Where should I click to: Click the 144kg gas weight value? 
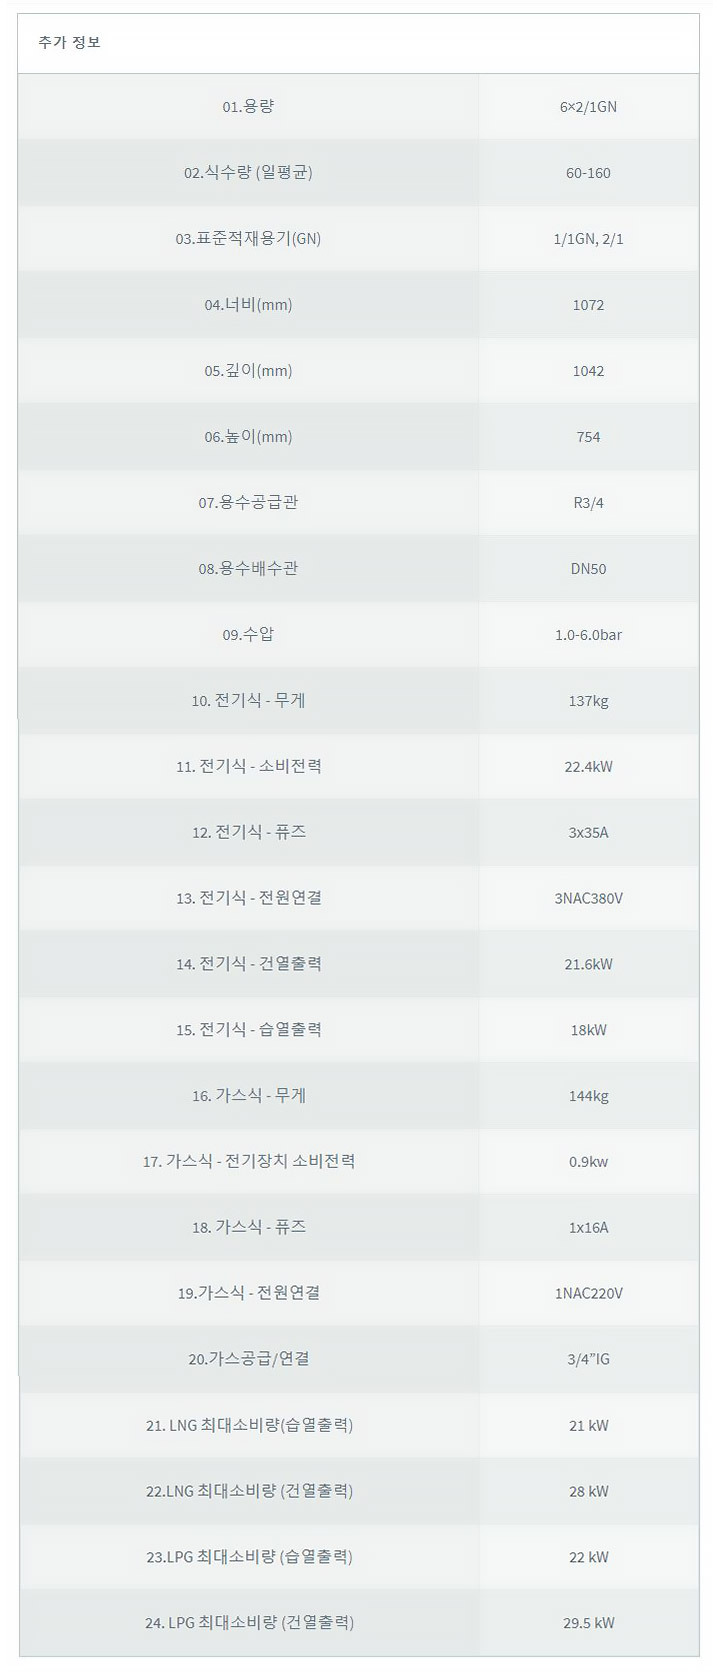[588, 1096]
